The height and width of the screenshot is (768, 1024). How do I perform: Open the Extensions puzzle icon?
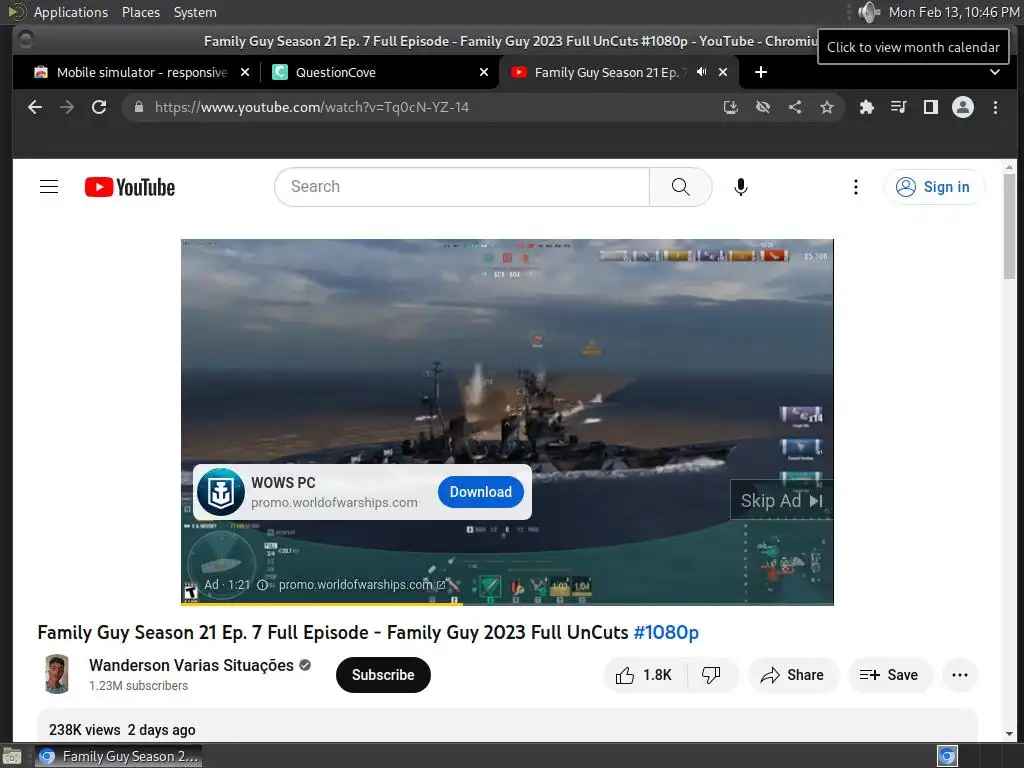pyautogui.click(x=867, y=107)
